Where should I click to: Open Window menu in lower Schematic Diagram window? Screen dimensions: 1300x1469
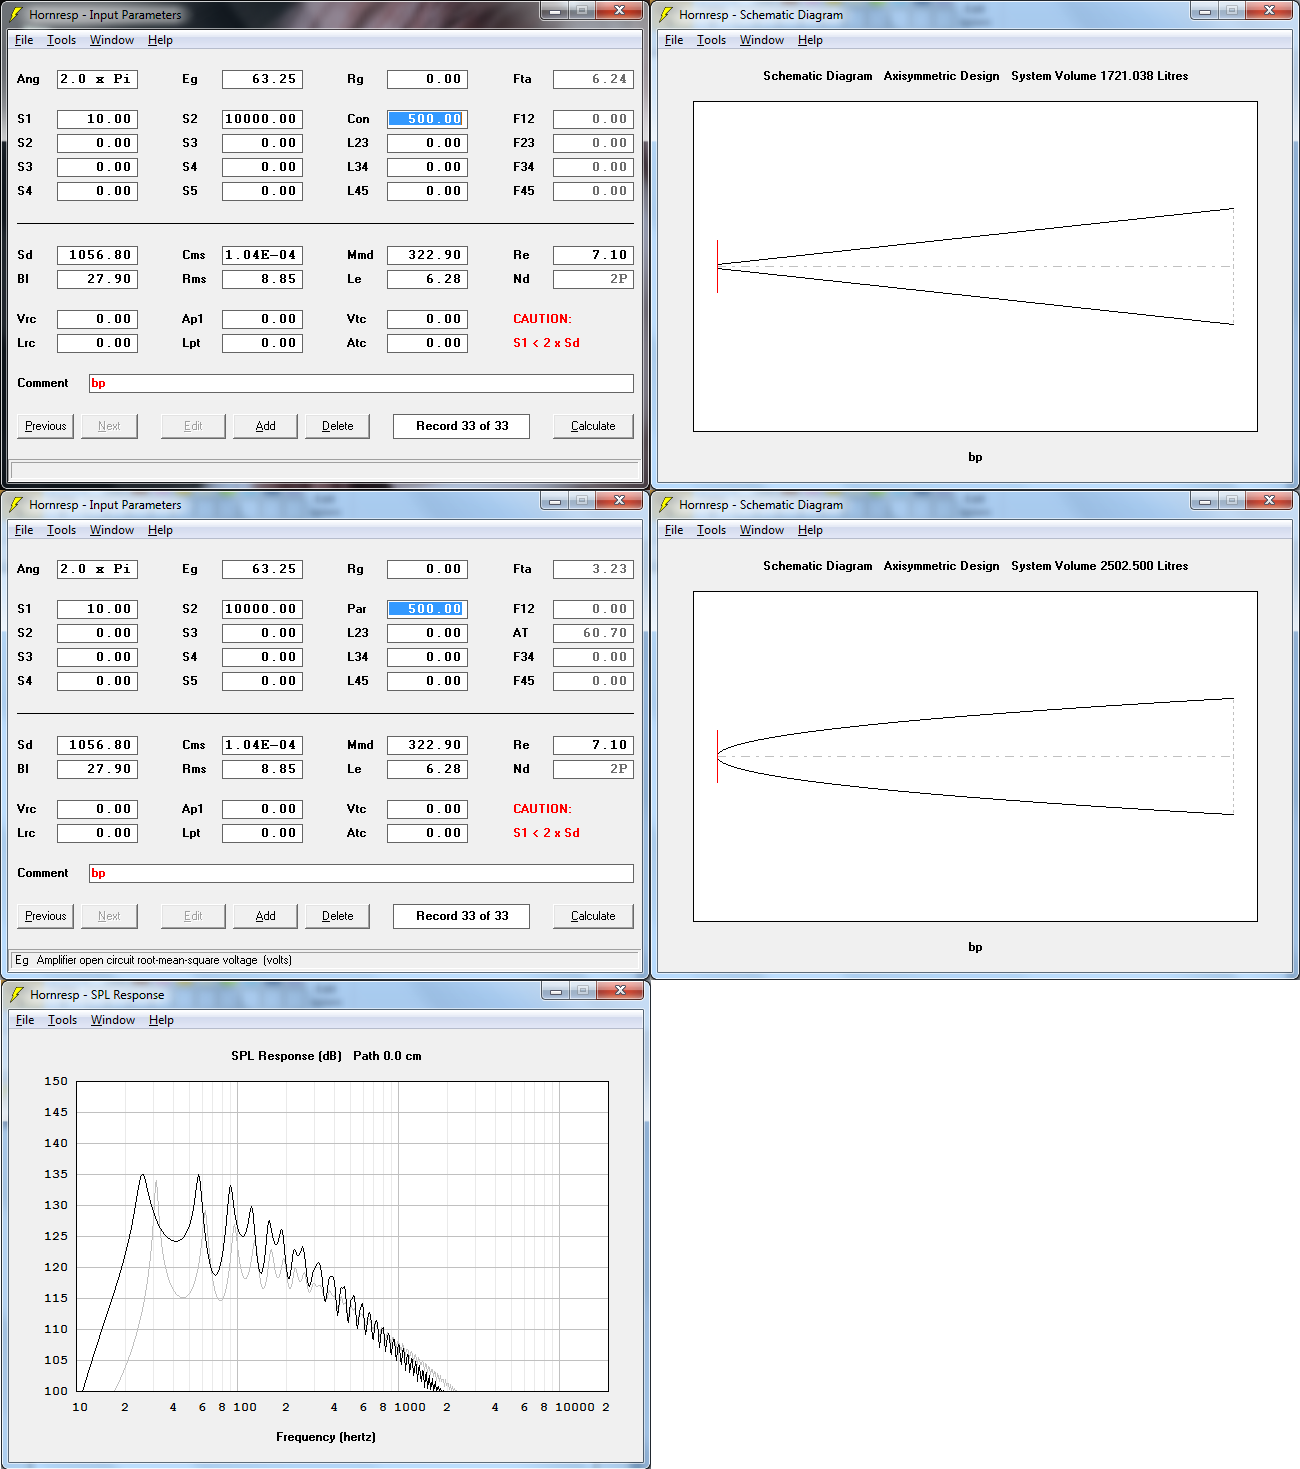tap(762, 530)
